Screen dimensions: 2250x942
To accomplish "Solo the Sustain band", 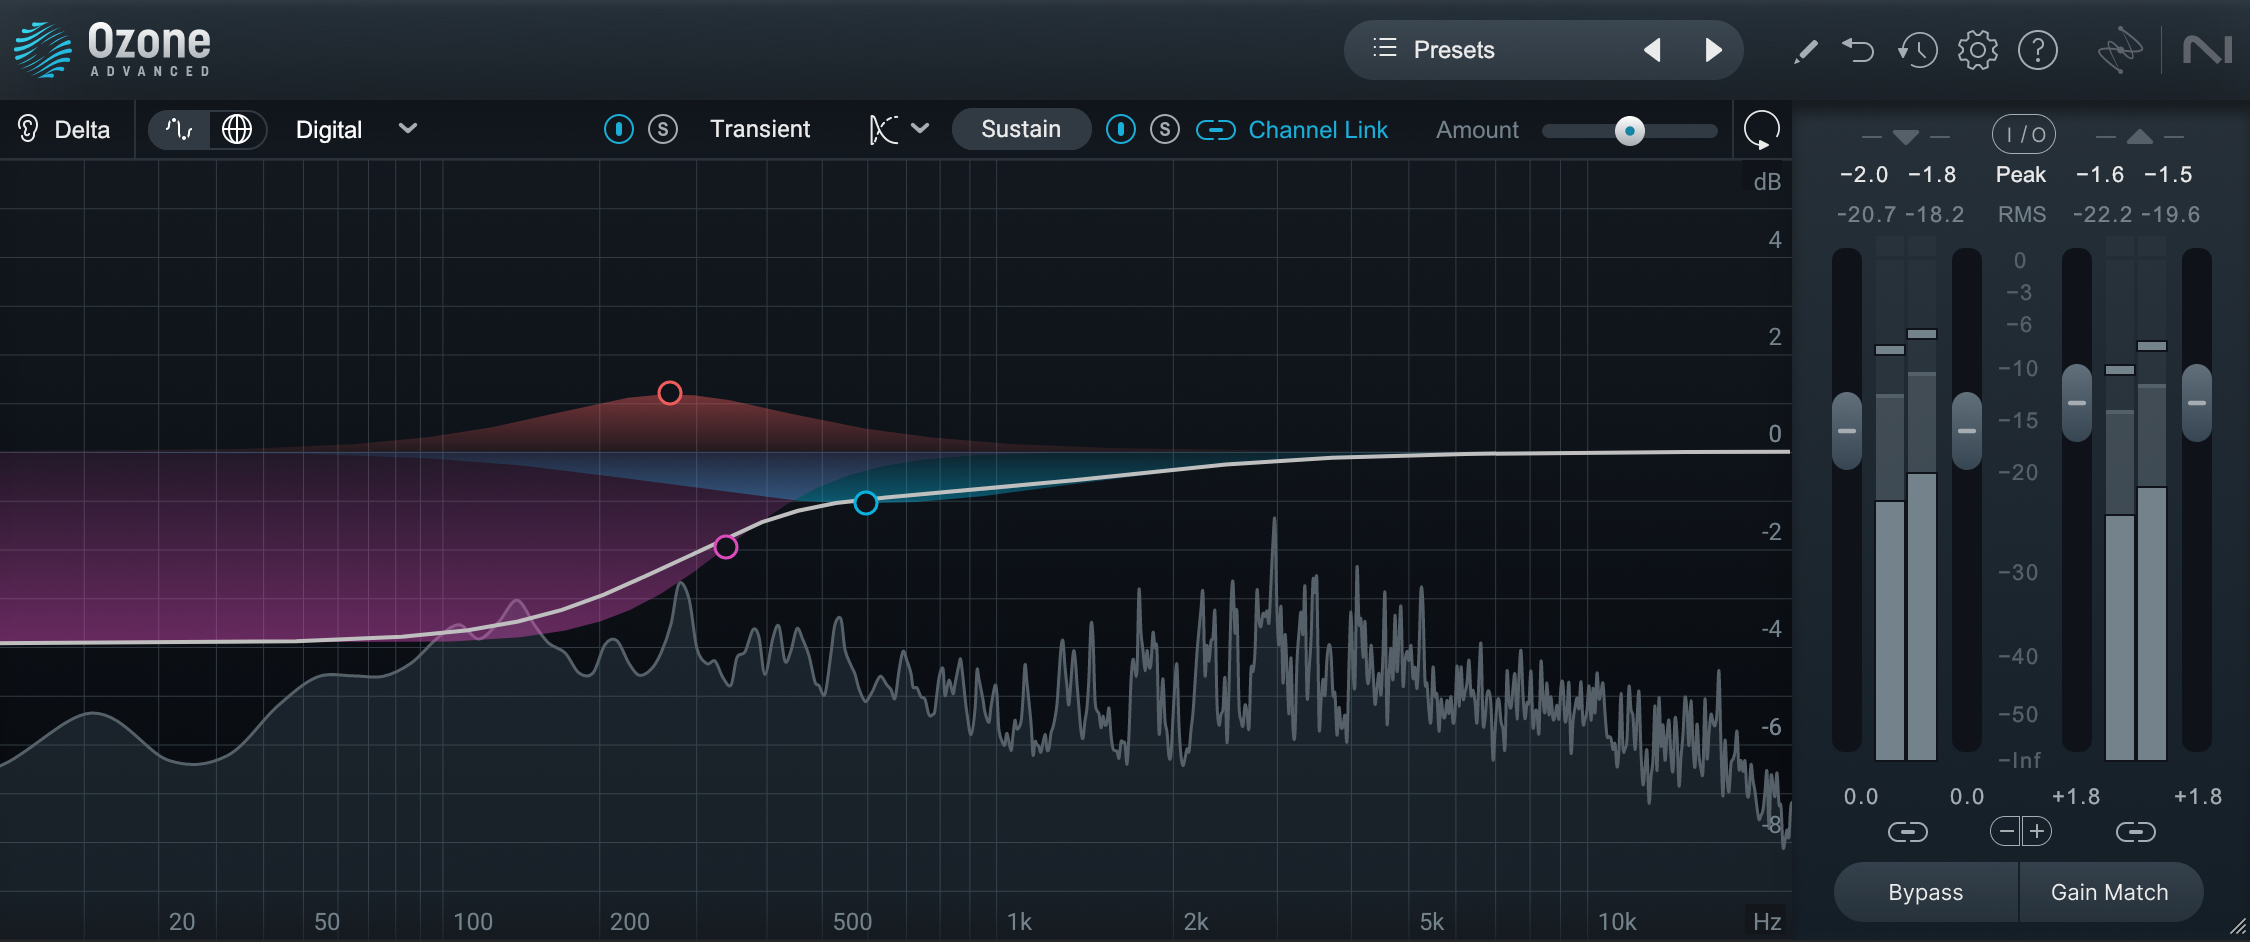I will pos(1165,129).
